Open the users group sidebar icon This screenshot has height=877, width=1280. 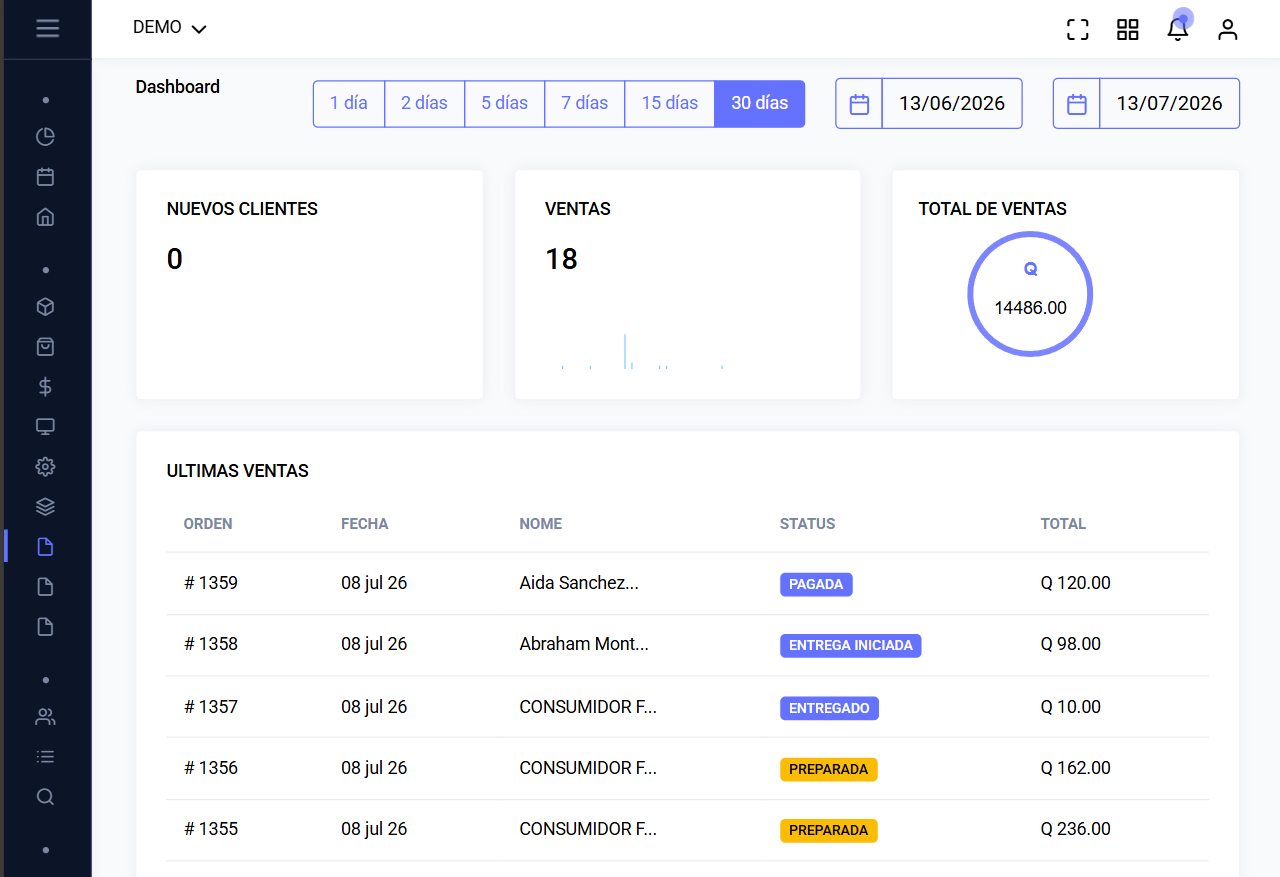pos(45,717)
